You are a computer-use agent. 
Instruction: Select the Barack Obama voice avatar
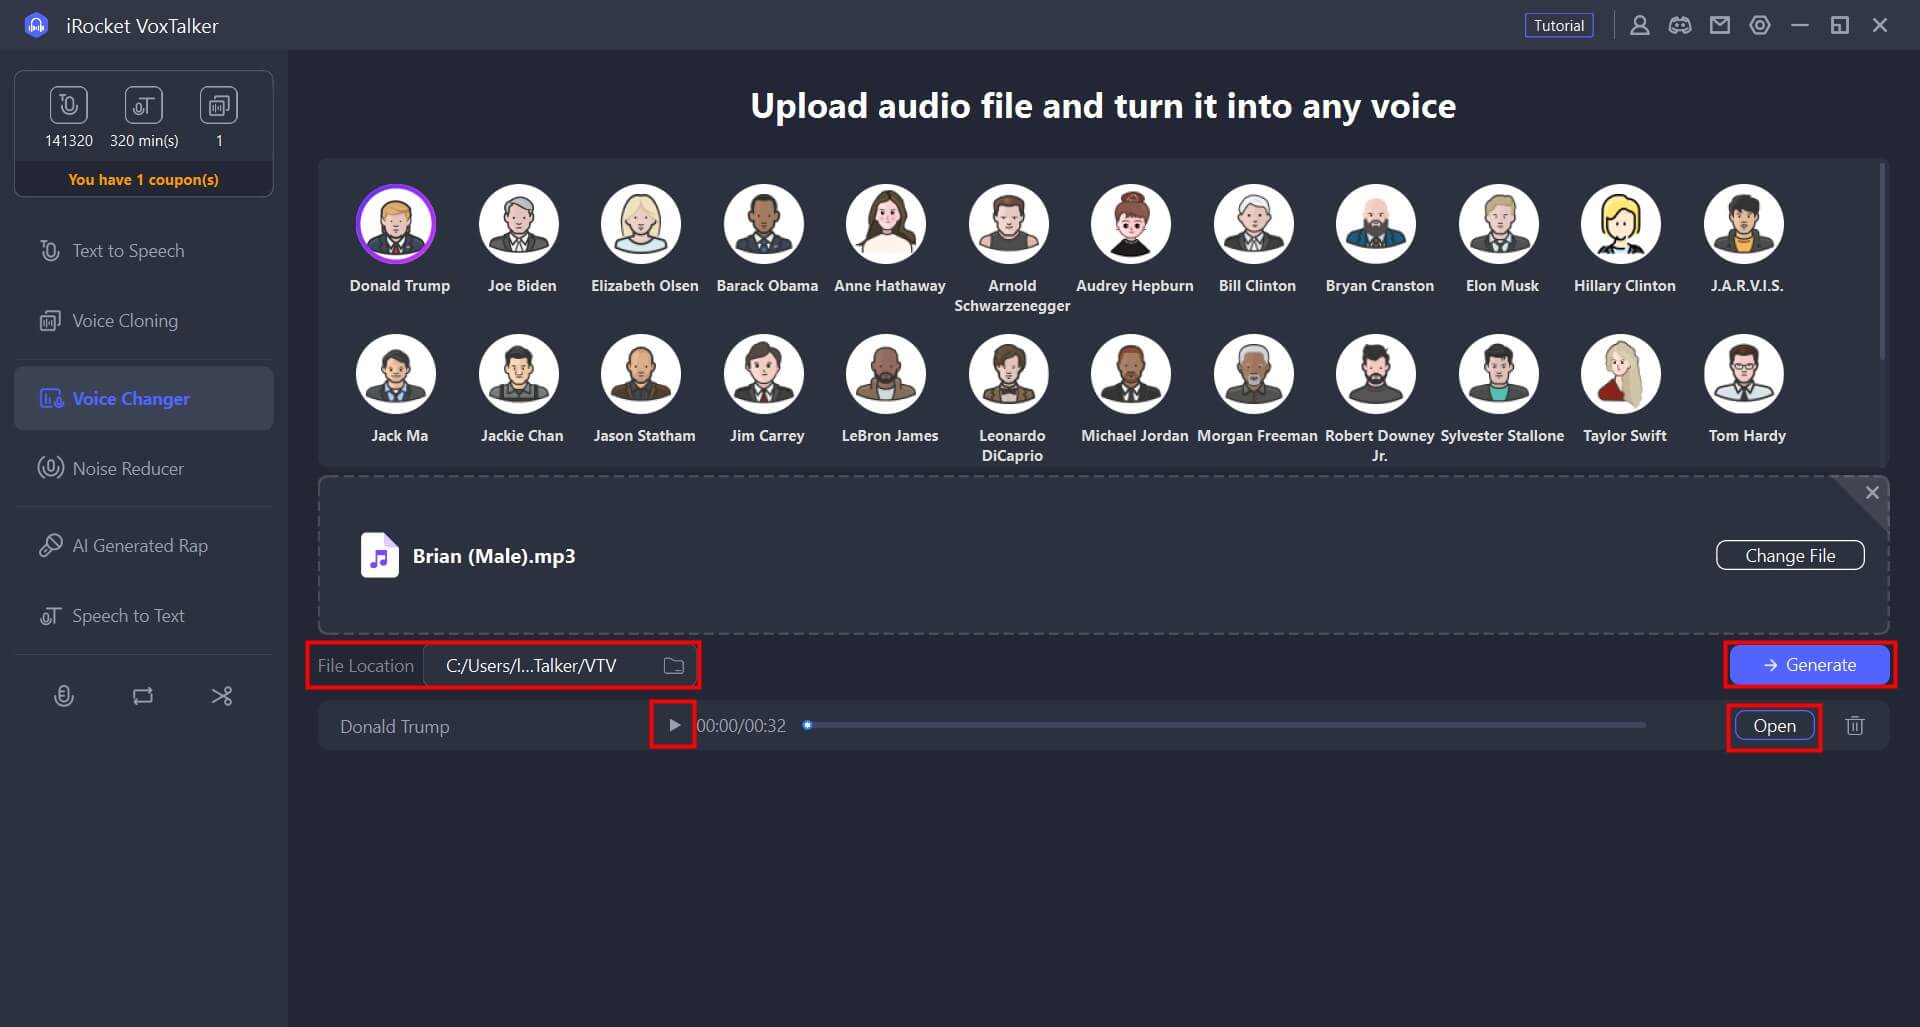(764, 224)
